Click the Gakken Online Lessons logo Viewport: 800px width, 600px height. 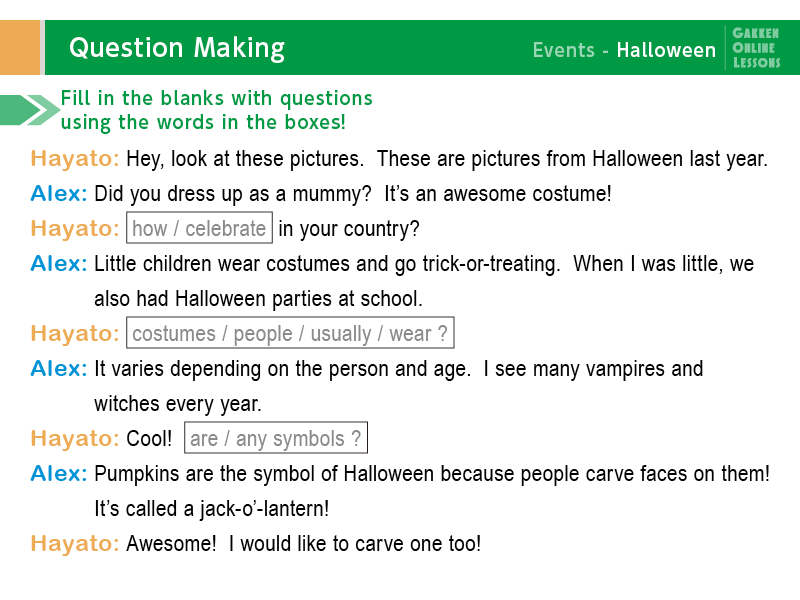click(756, 48)
